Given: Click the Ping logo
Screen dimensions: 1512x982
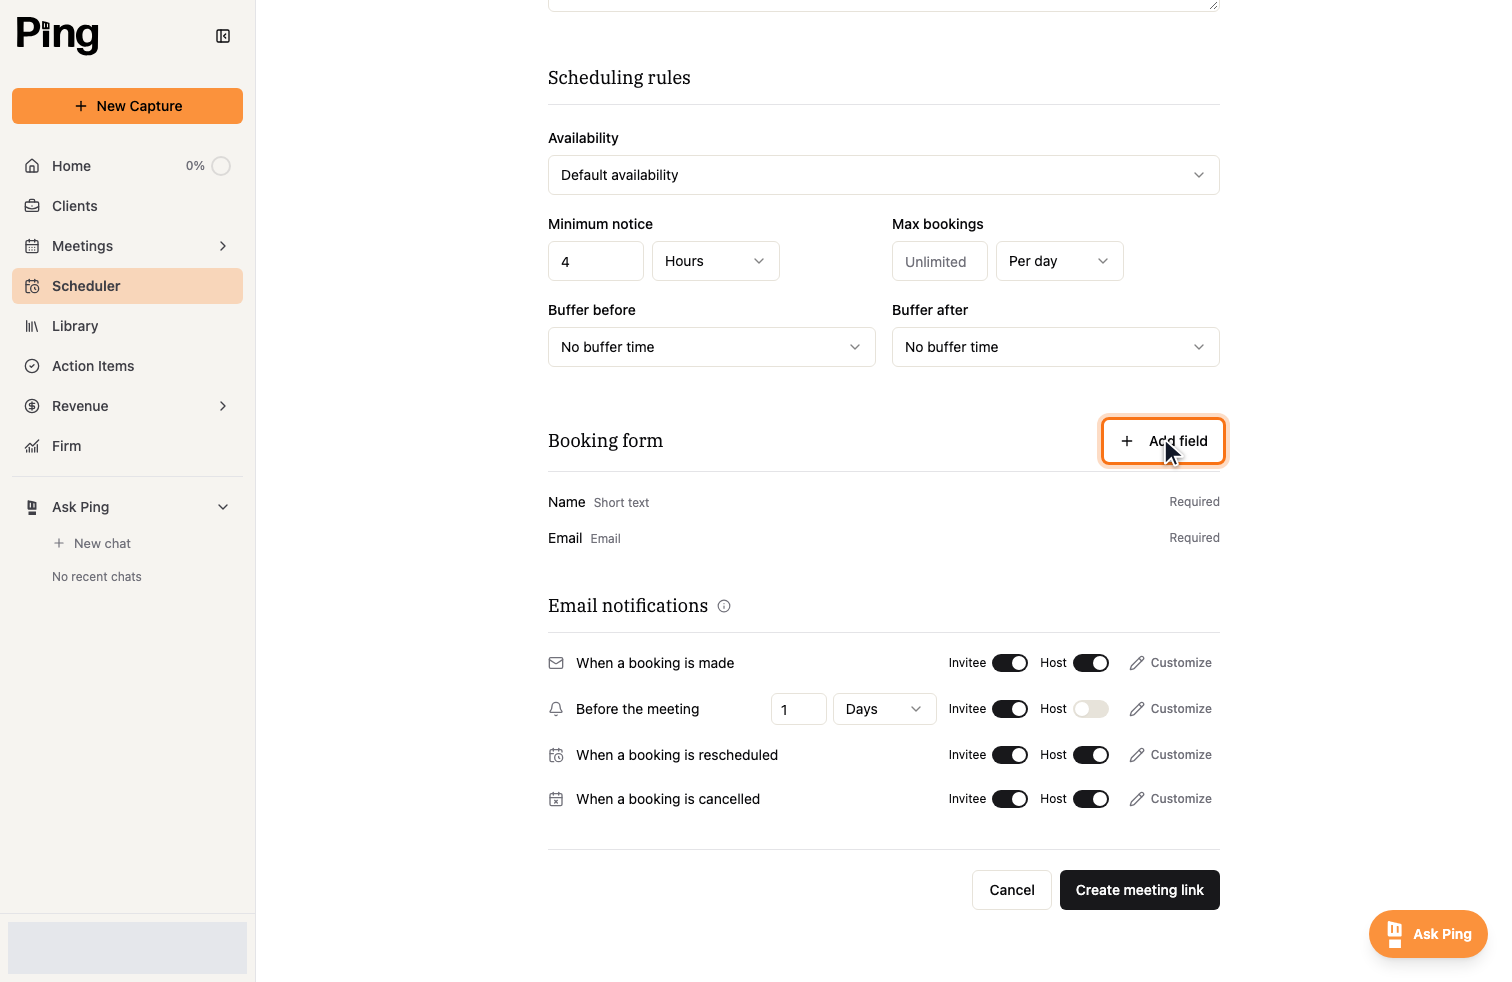Looking at the screenshot, I should point(57,35).
